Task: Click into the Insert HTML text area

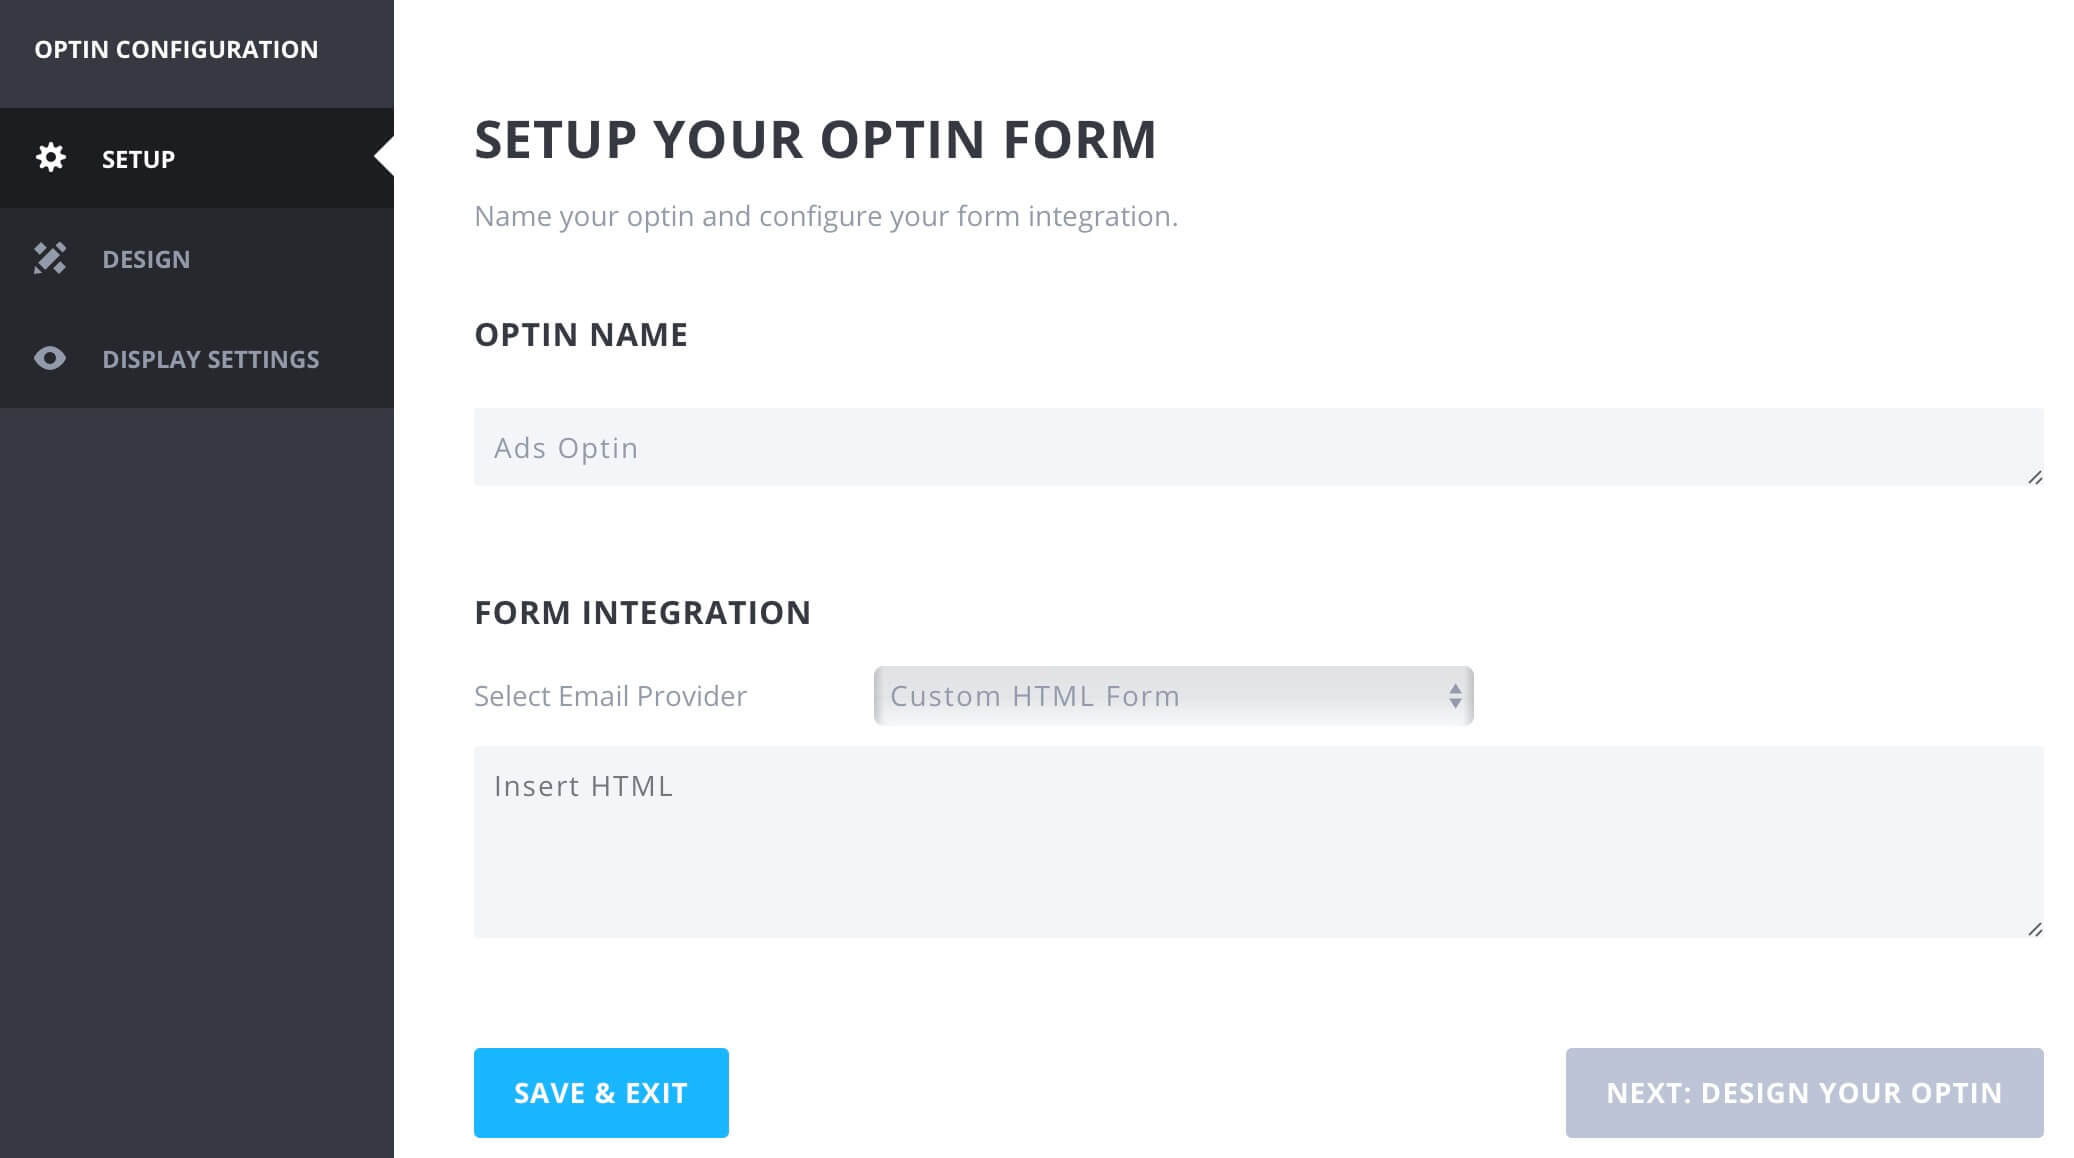Action: click(1258, 842)
